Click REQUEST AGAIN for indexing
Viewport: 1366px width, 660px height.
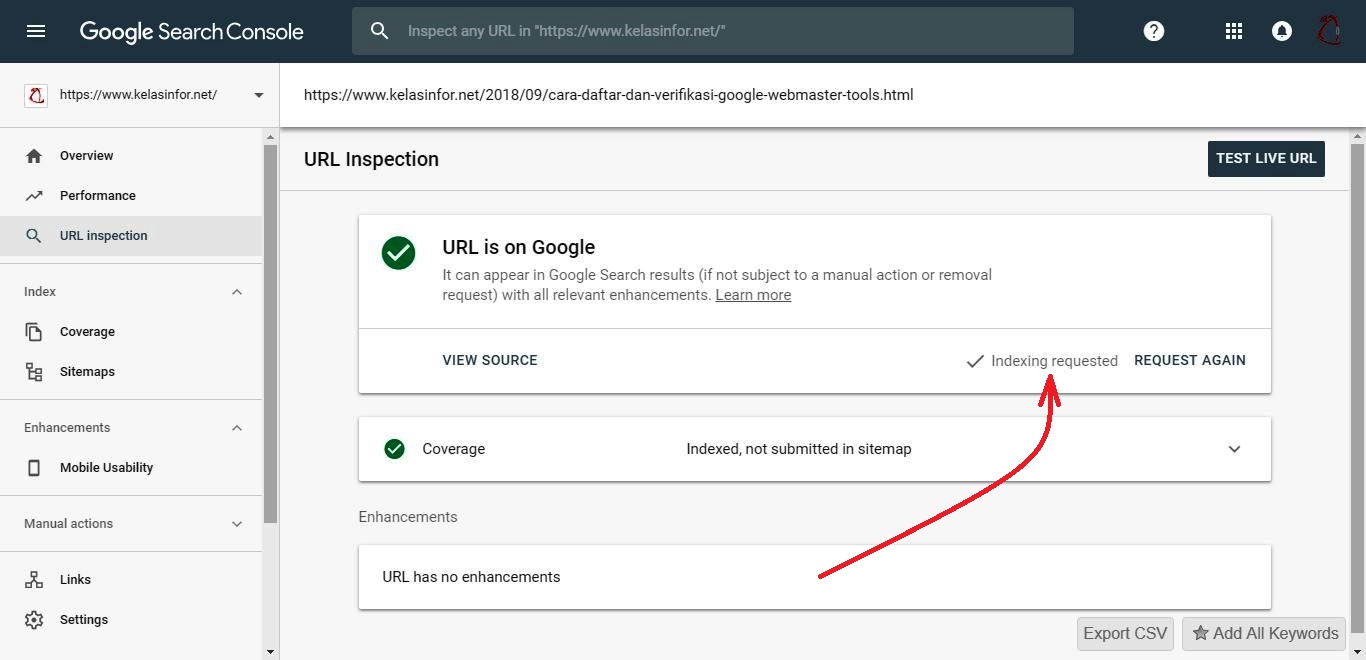coord(1190,361)
